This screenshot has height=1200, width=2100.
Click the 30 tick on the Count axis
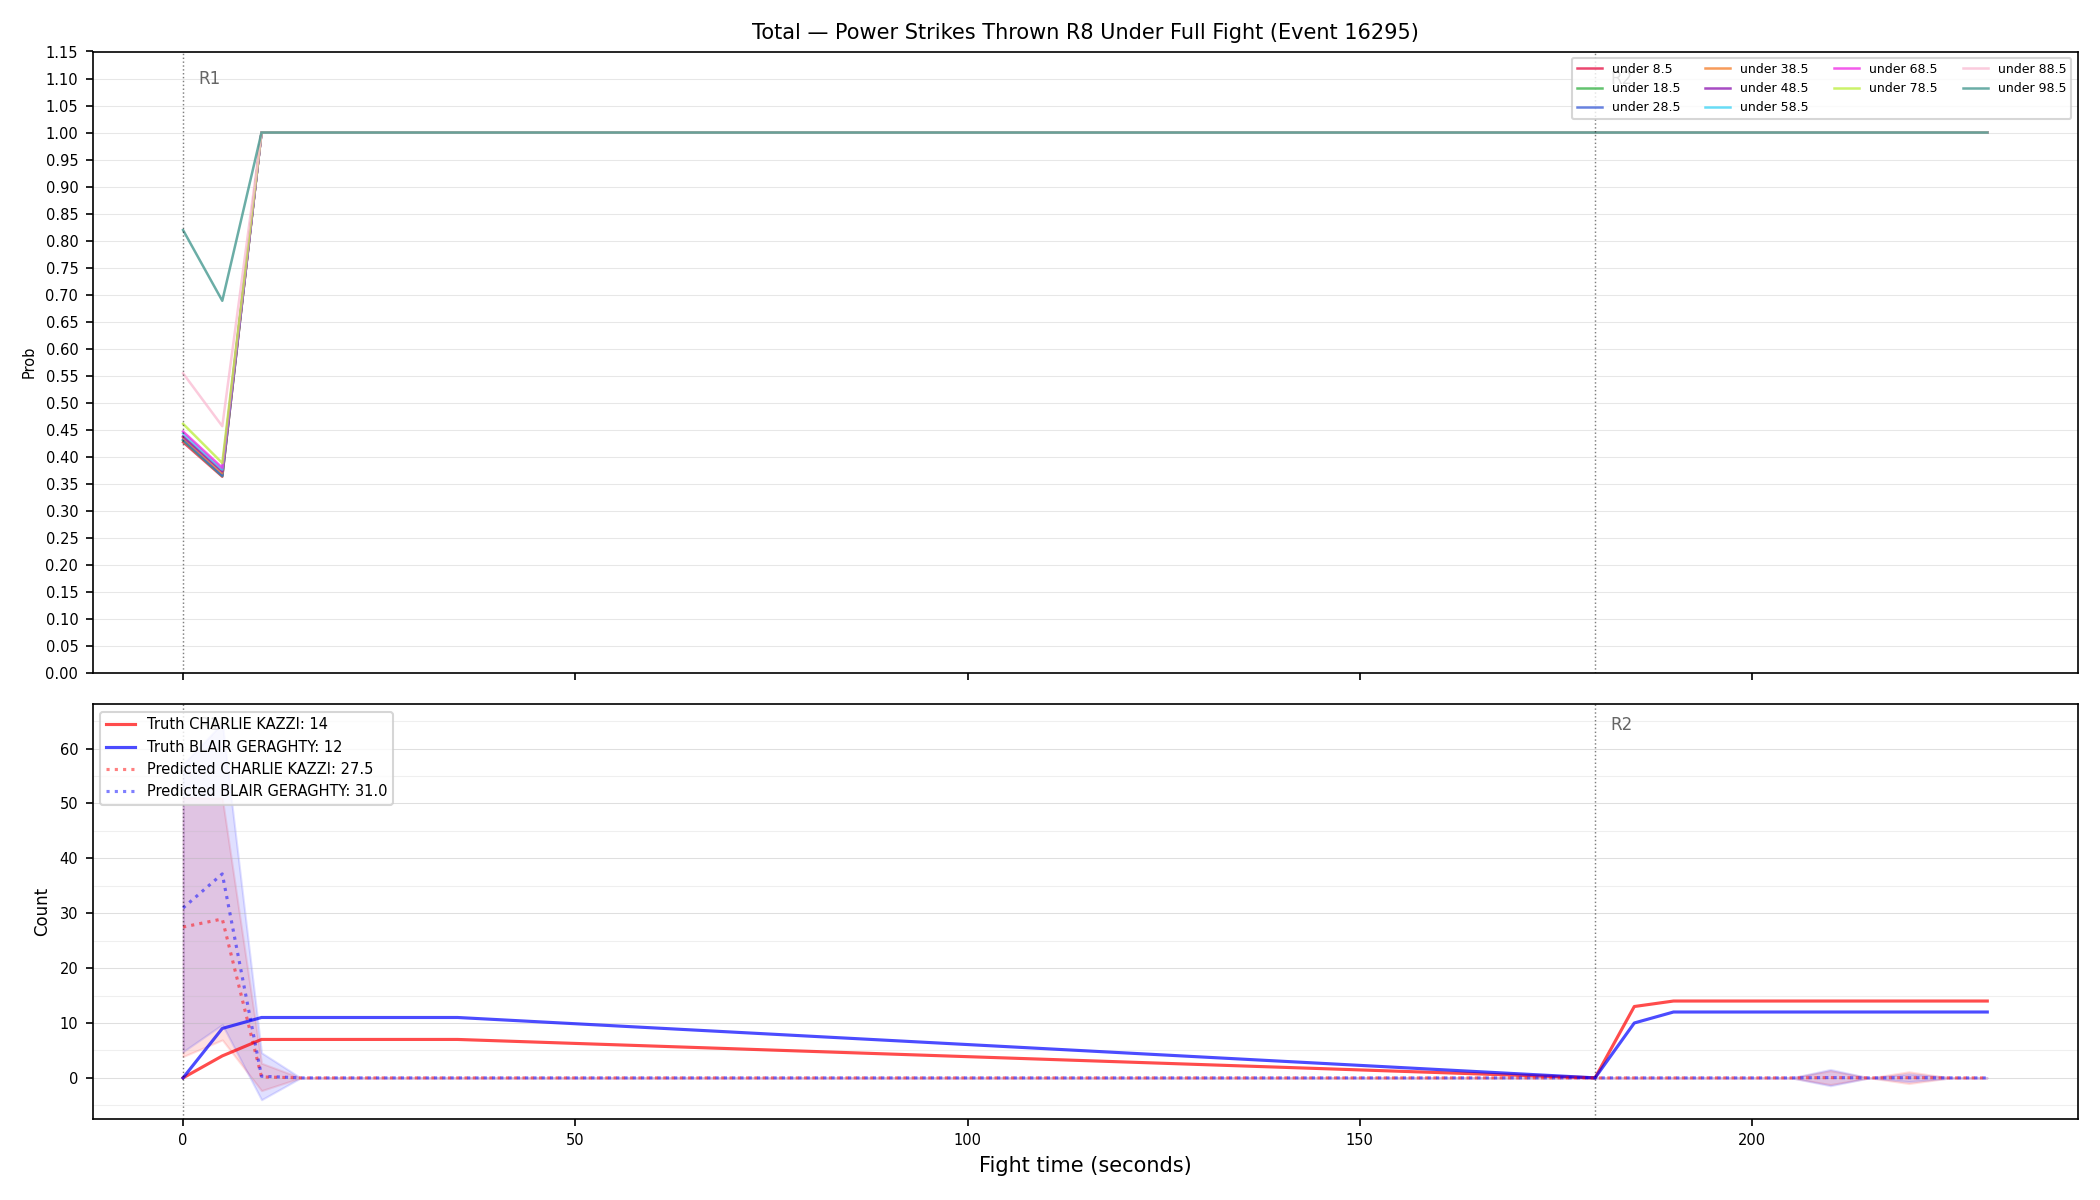coord(69,914)
